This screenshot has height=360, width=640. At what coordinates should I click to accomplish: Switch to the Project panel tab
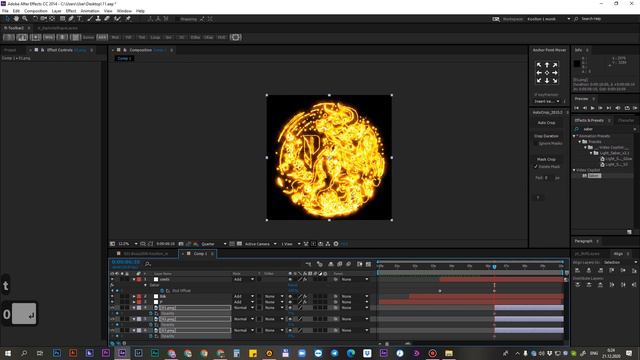[10, 50]
